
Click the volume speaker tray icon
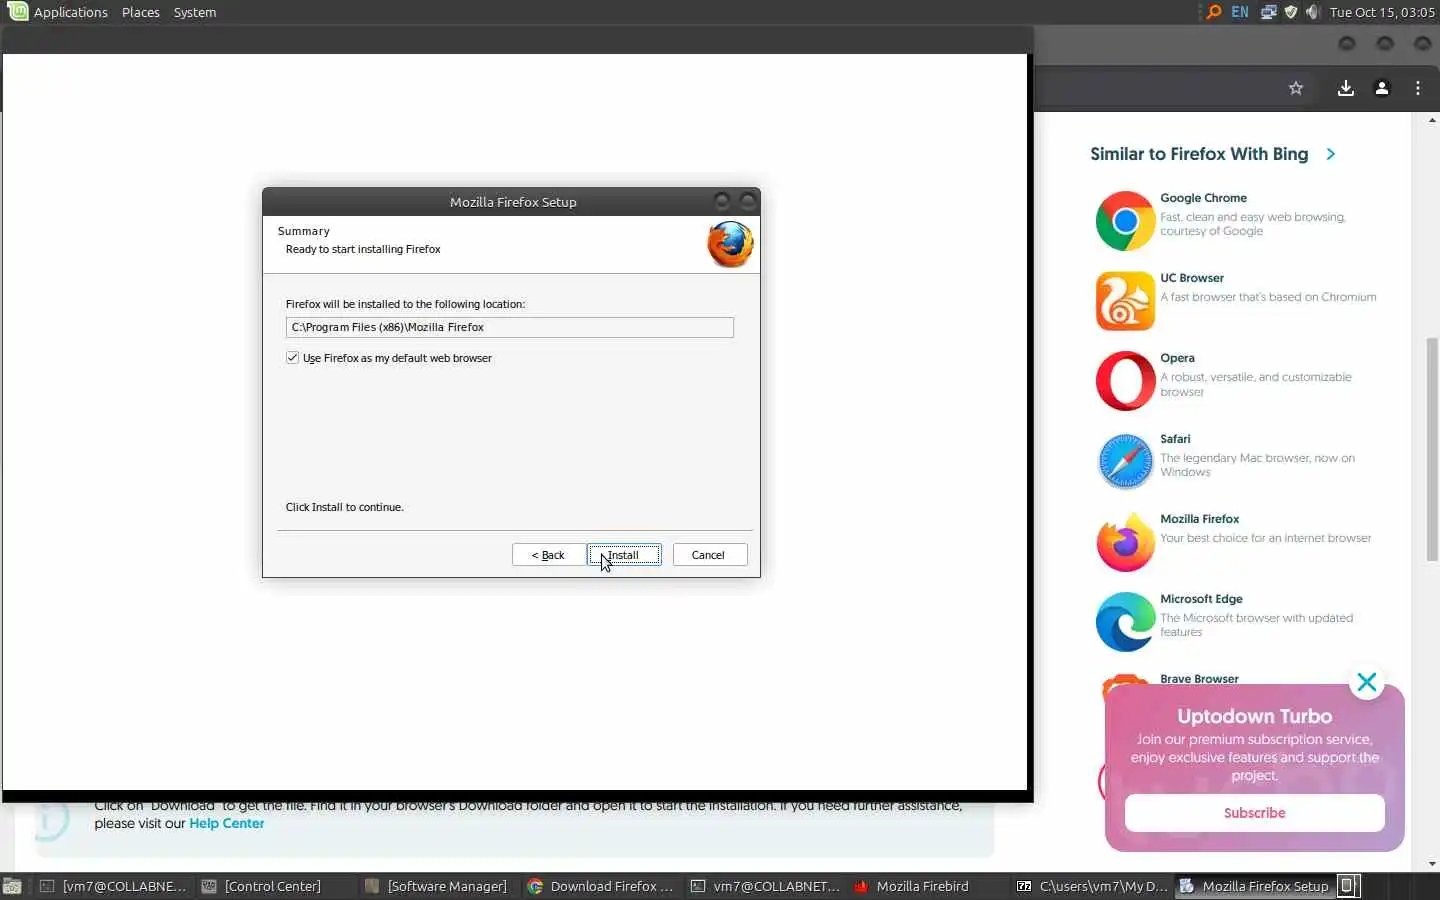click(1312, 12)
